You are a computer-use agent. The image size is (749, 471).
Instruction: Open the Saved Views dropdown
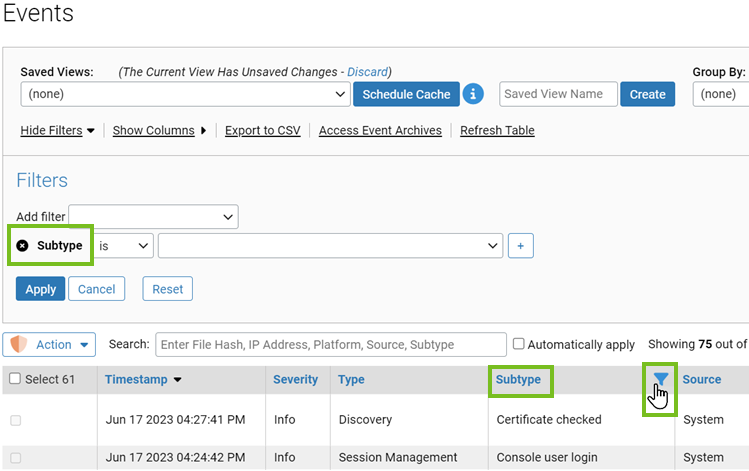[185, 94]
